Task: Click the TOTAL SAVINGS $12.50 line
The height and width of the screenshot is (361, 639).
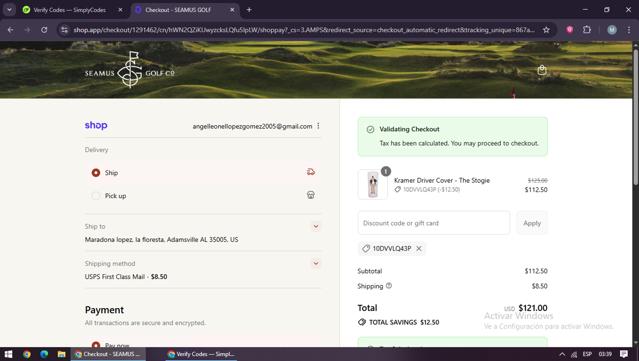Action: pos(399,322)
